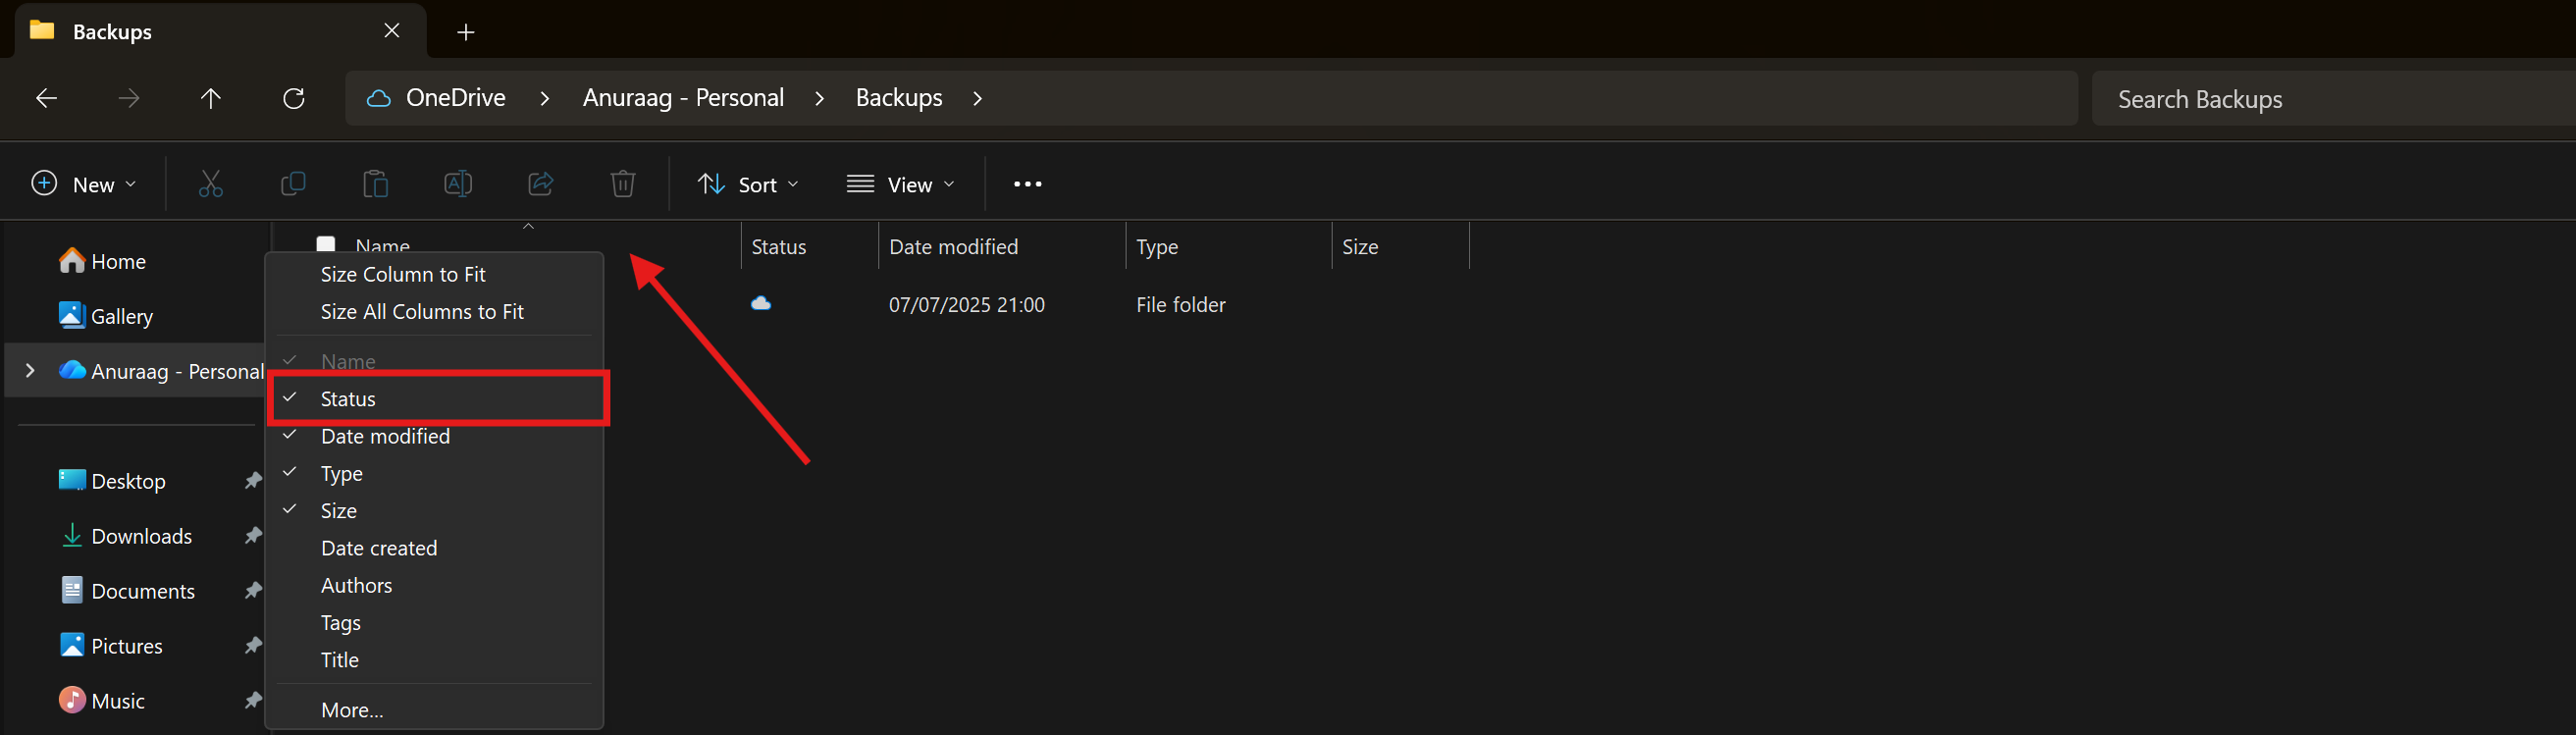Navigate up one folder level
This screenshot has height=735, width=2576.
210,98
